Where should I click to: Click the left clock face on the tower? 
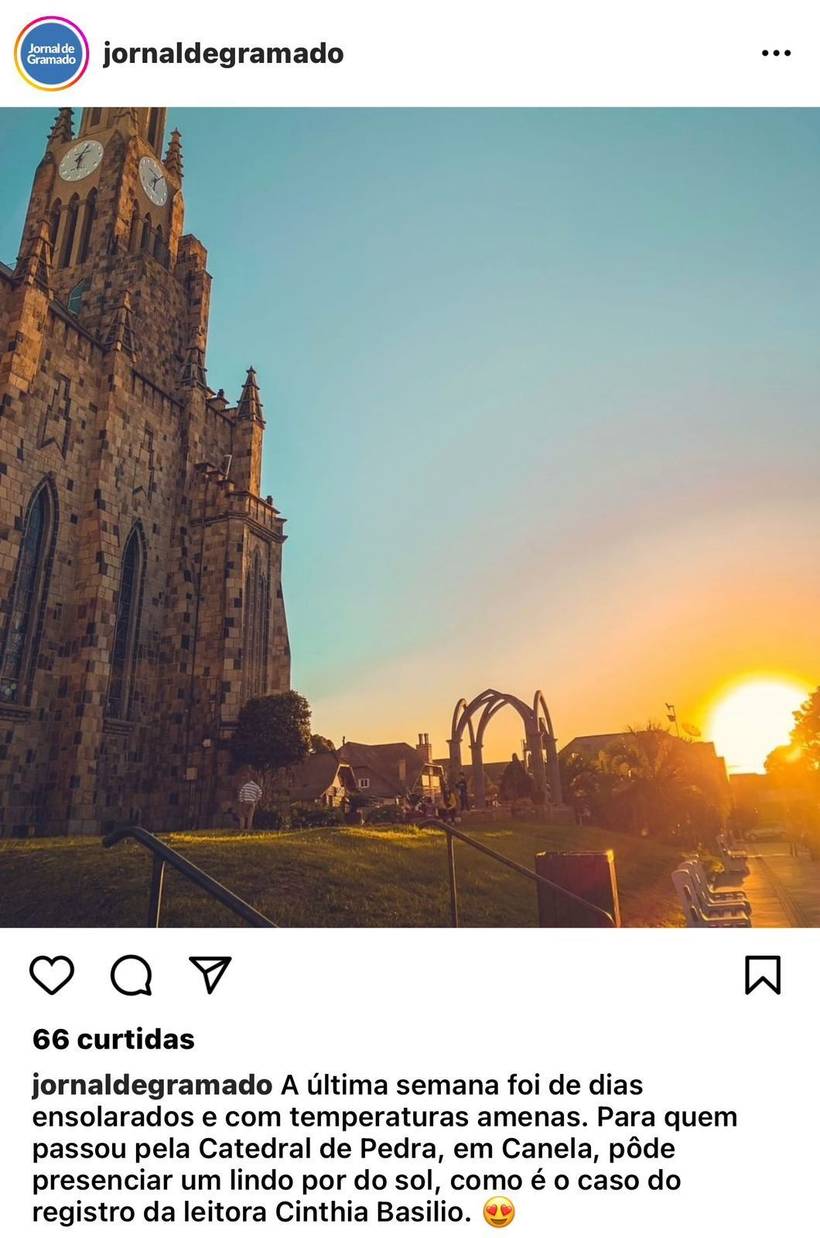(x=81, y=160)
